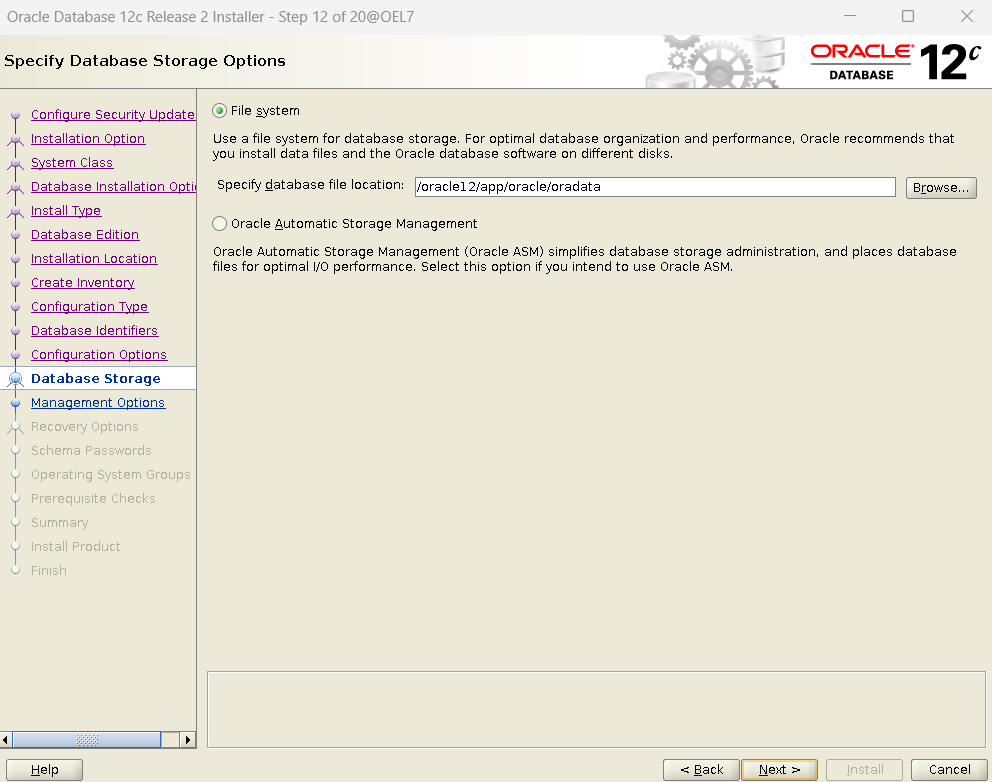Select the File system radio button
Viewport: 992px width, 782px height.
click(220, 111)
